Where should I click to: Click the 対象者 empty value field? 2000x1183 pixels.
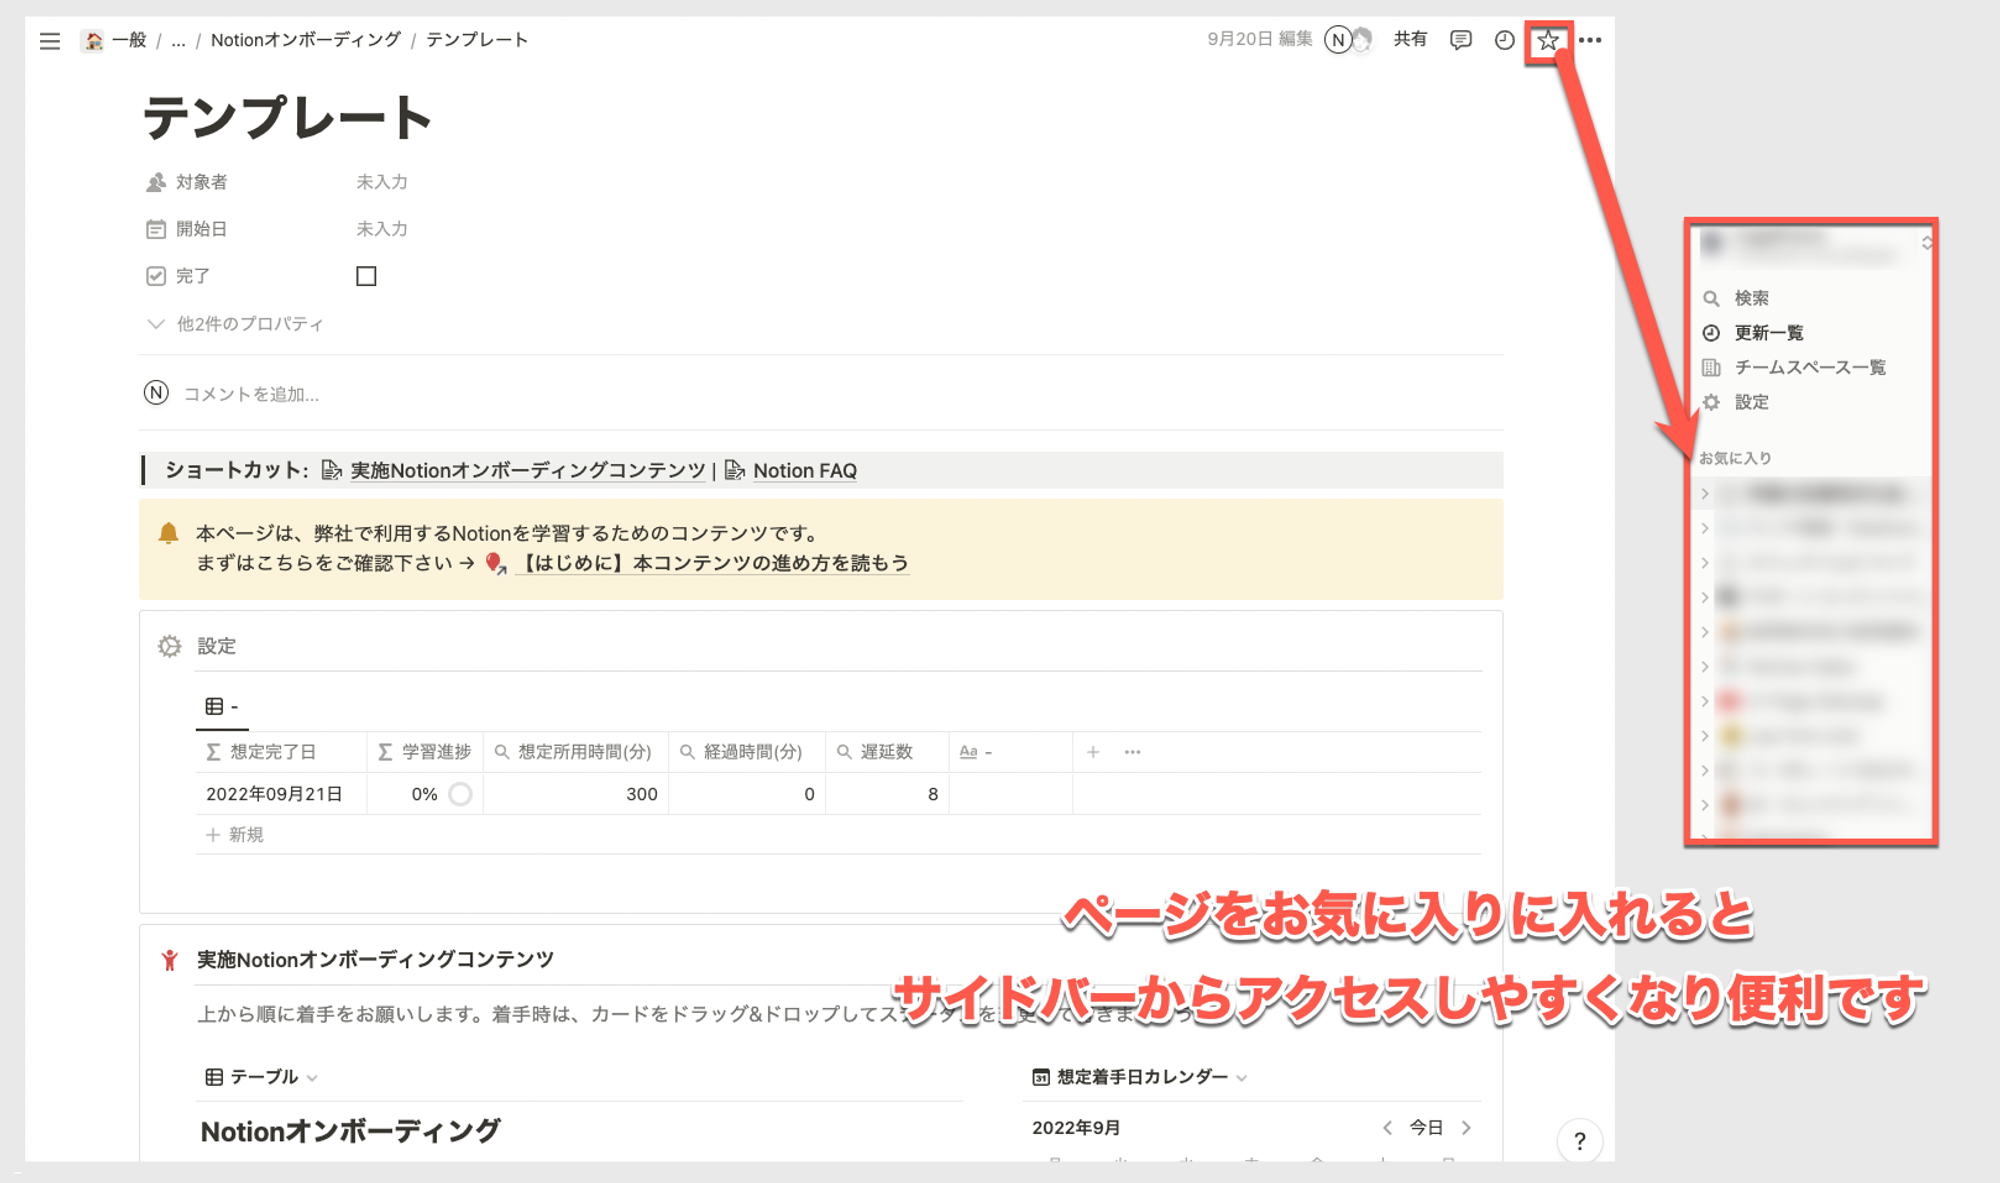point(382,182)
